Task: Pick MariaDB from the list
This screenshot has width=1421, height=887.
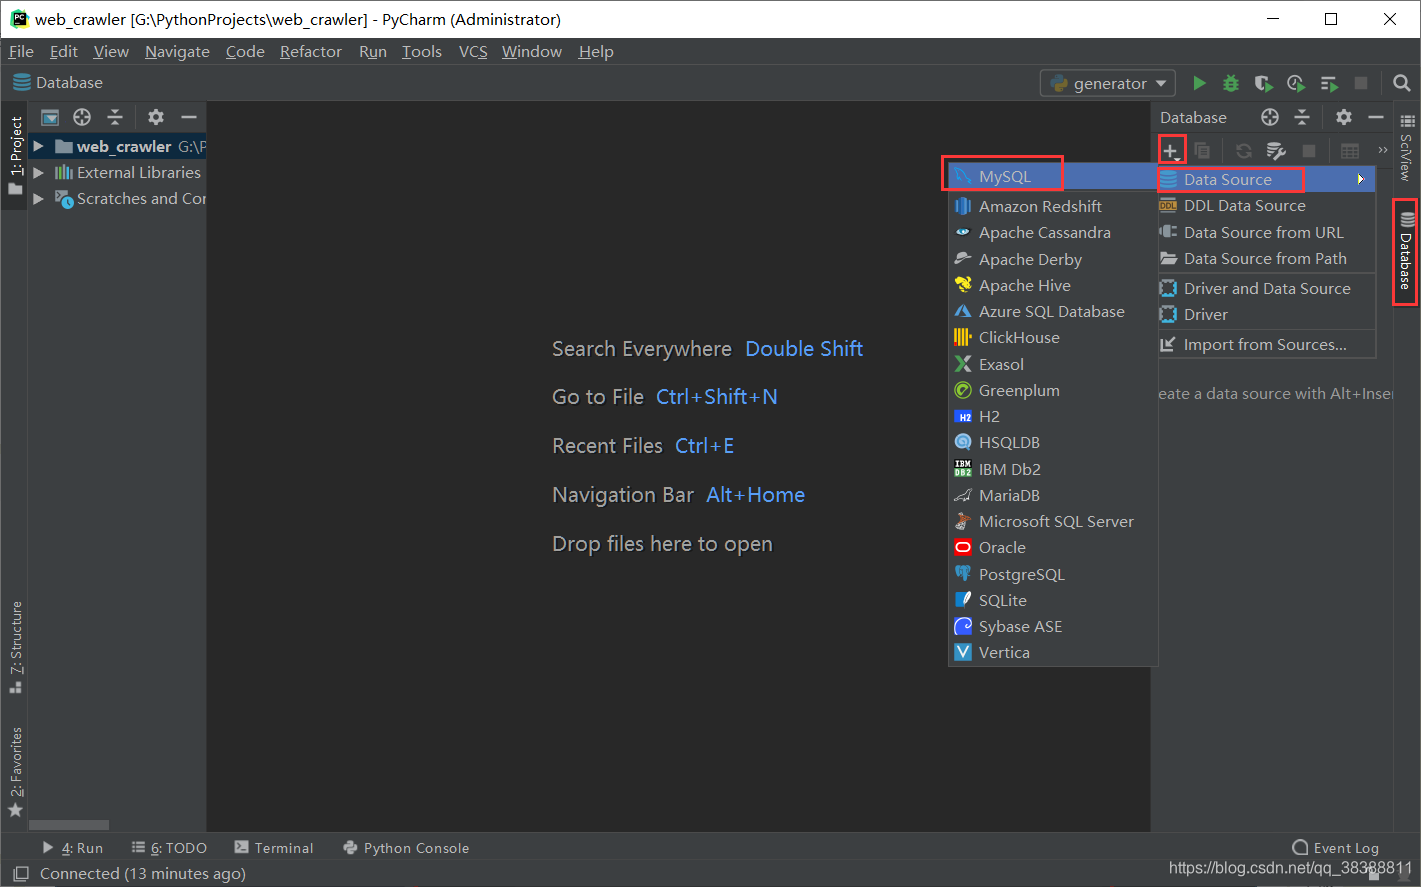Action: tap(1053, 495)
